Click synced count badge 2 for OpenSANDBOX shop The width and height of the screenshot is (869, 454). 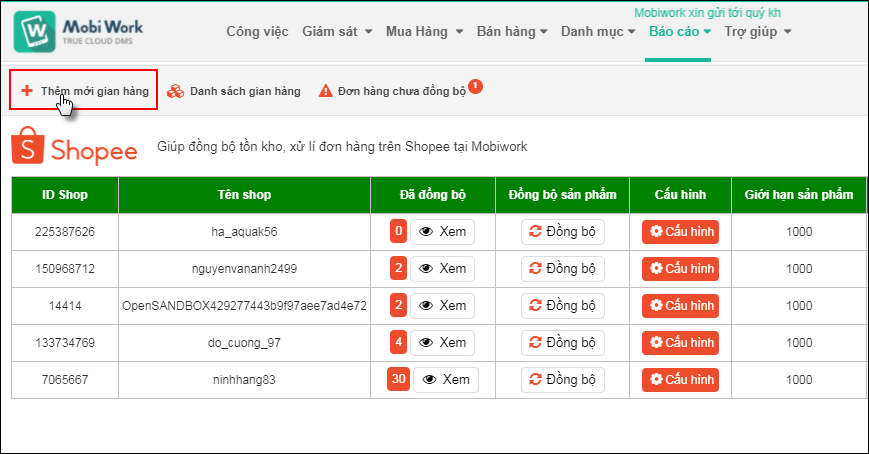tap(398, 305)
